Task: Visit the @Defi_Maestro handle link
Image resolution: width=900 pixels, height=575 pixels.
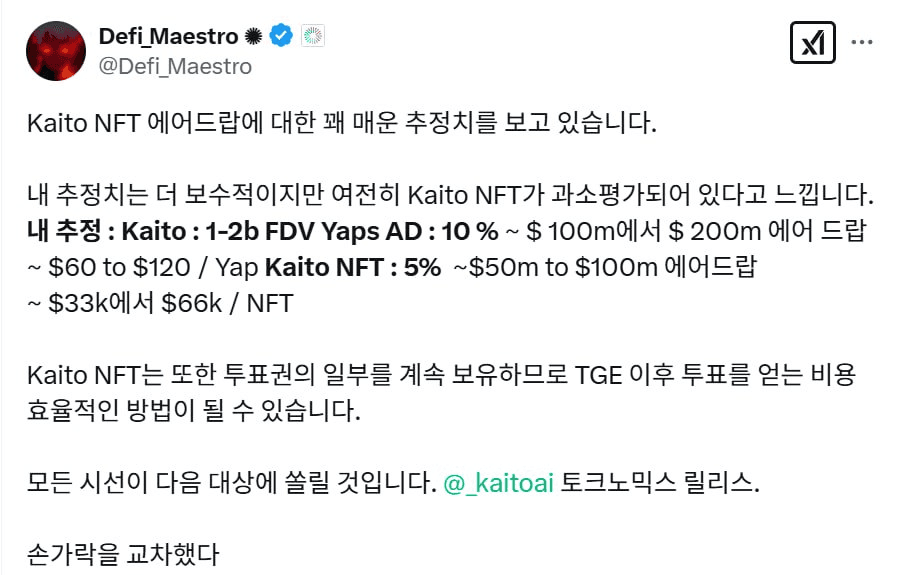Action: (x=175, y=67)
